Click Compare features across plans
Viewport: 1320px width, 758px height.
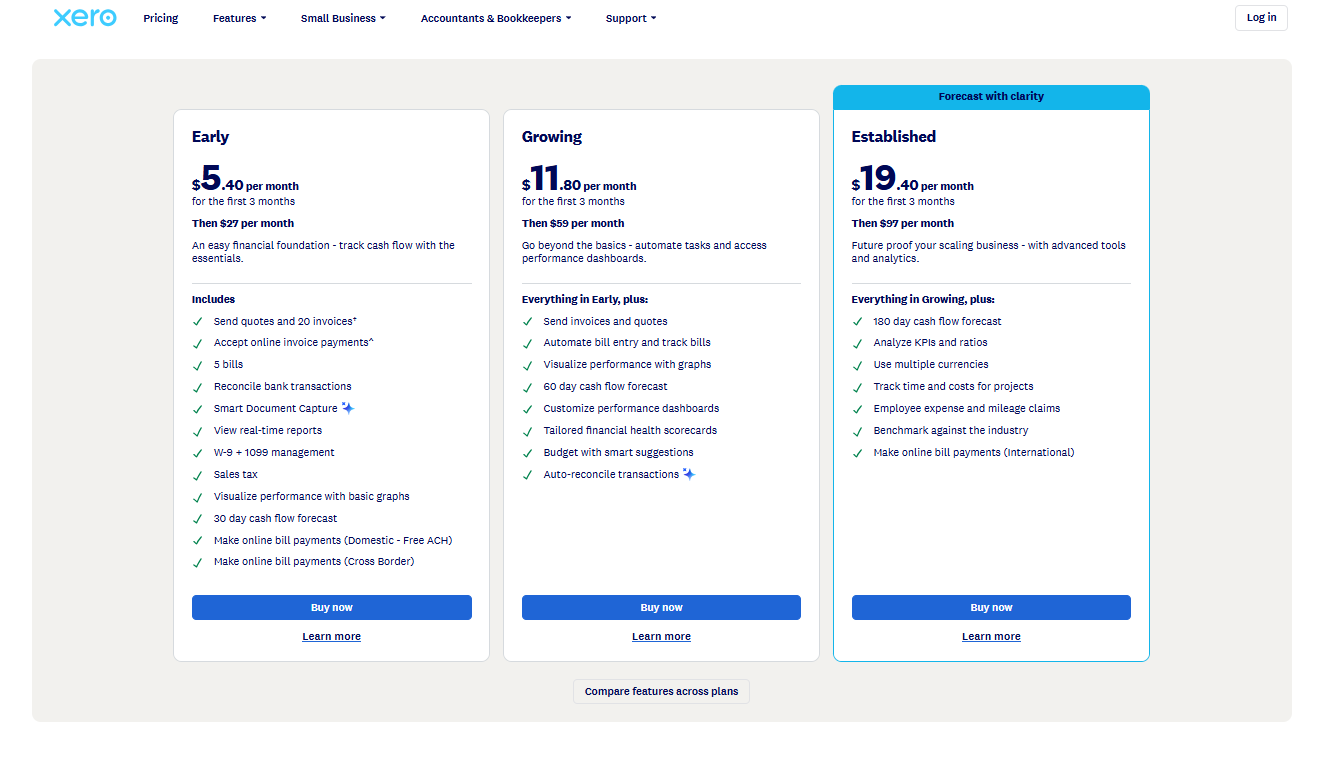(661, 691)
